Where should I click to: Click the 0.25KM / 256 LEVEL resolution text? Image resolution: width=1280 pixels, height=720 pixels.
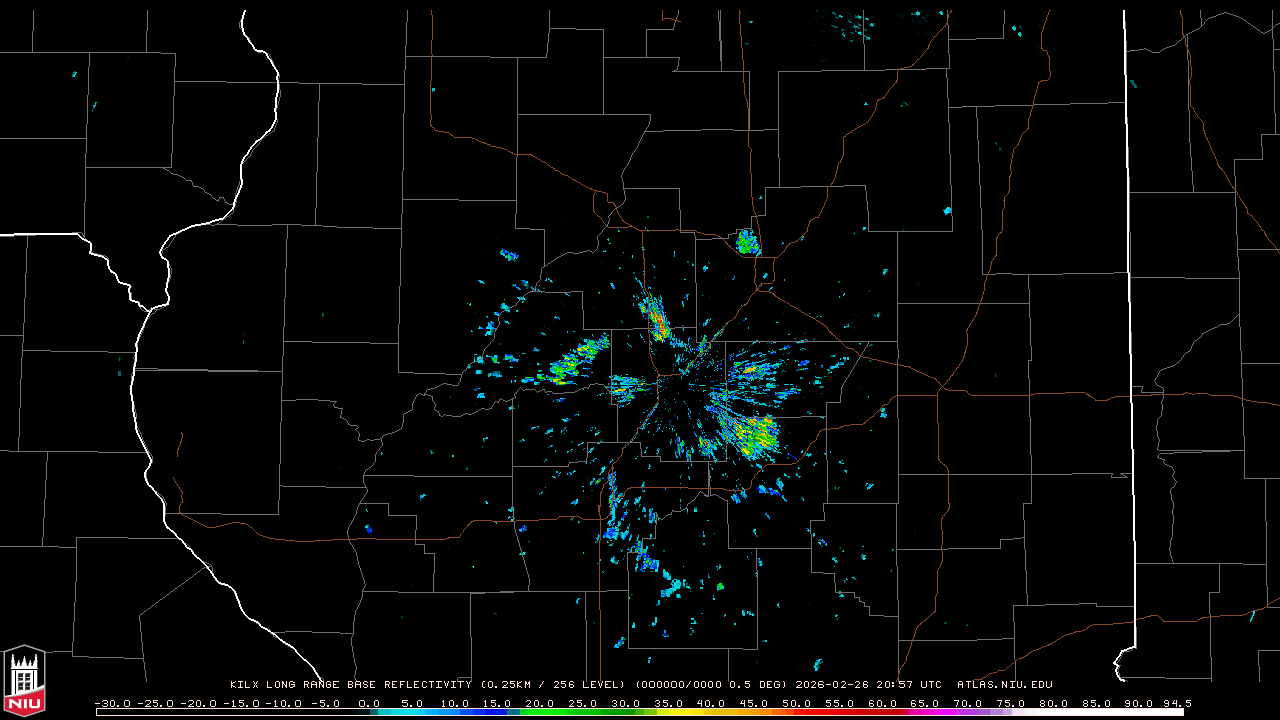[553, 685]
